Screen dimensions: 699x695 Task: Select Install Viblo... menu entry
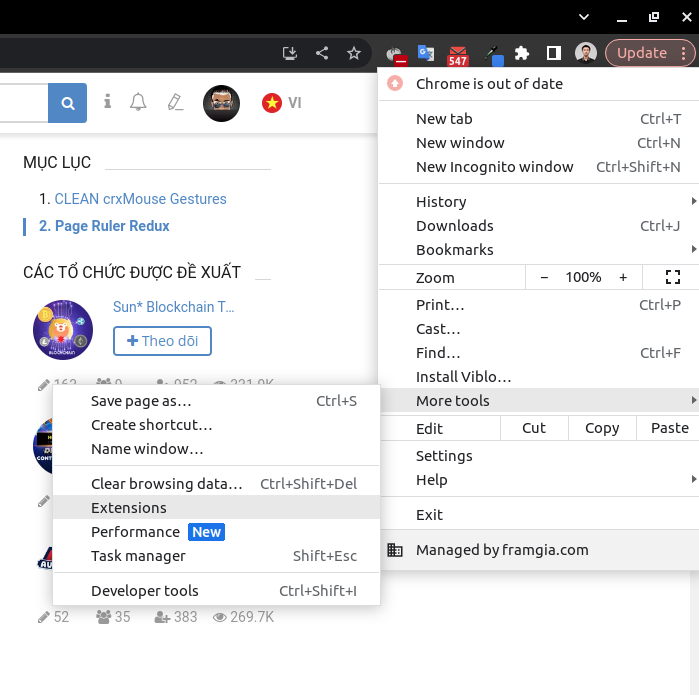539,377
